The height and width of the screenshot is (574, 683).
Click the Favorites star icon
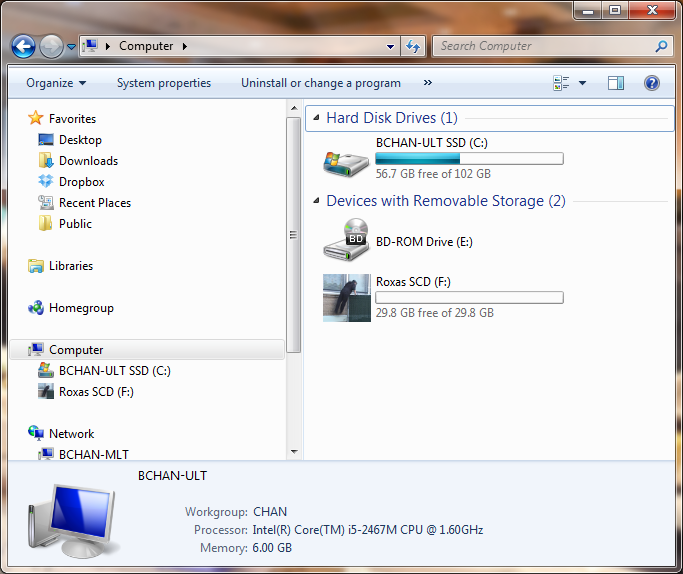[36, 118]
